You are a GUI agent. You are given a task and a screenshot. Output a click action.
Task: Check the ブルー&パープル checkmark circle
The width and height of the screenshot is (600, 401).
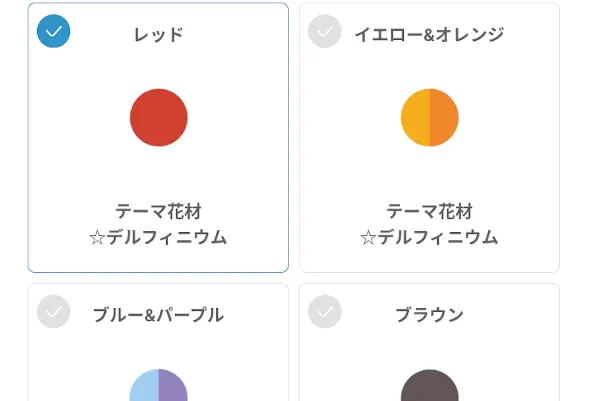[54, 311]
